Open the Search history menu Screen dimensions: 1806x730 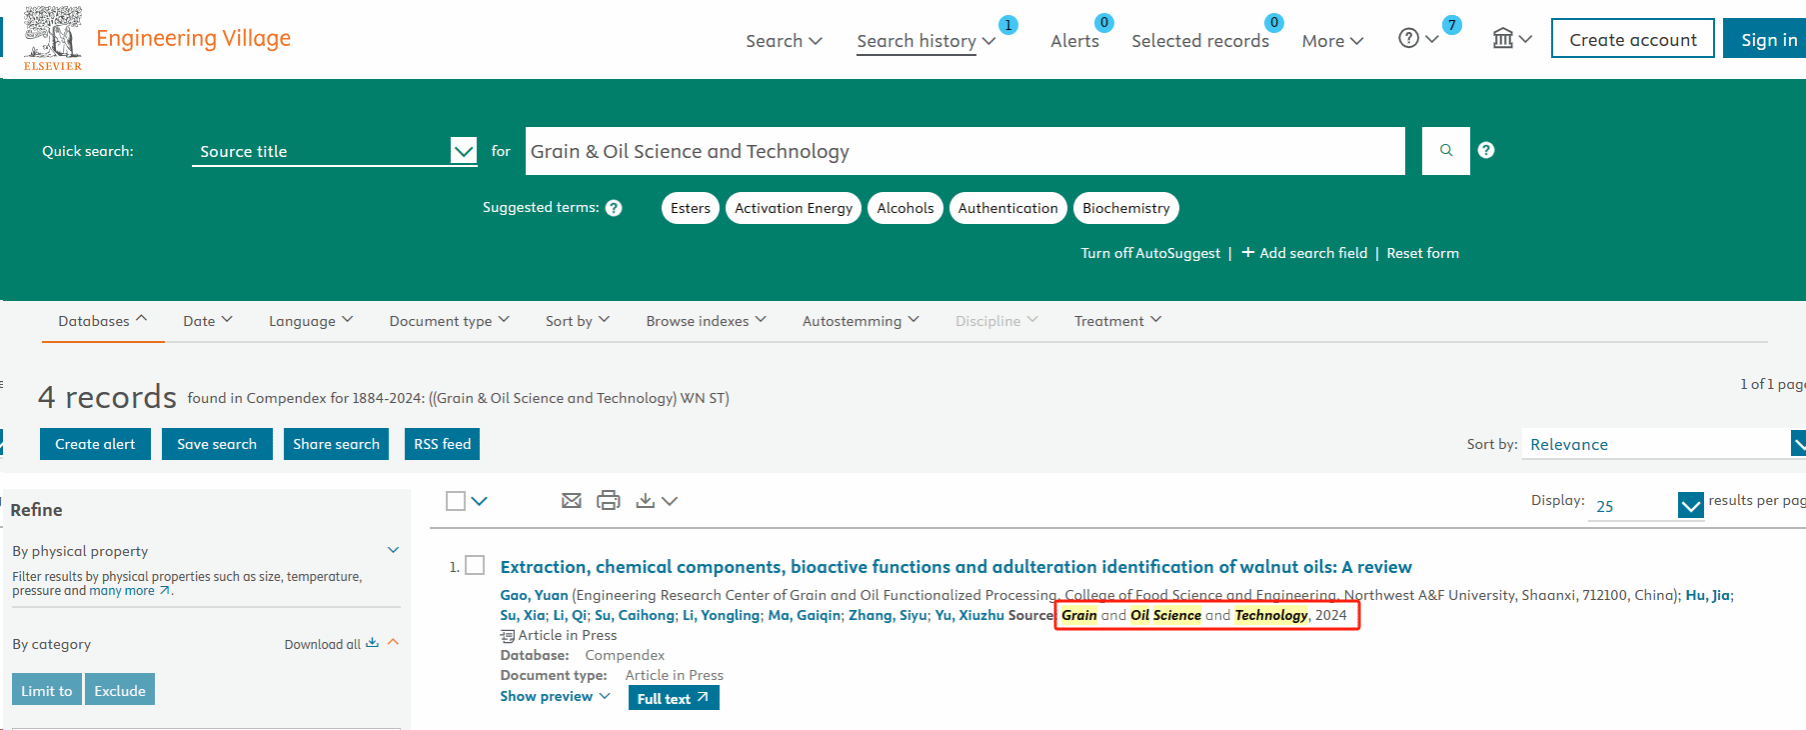(925, 41)
